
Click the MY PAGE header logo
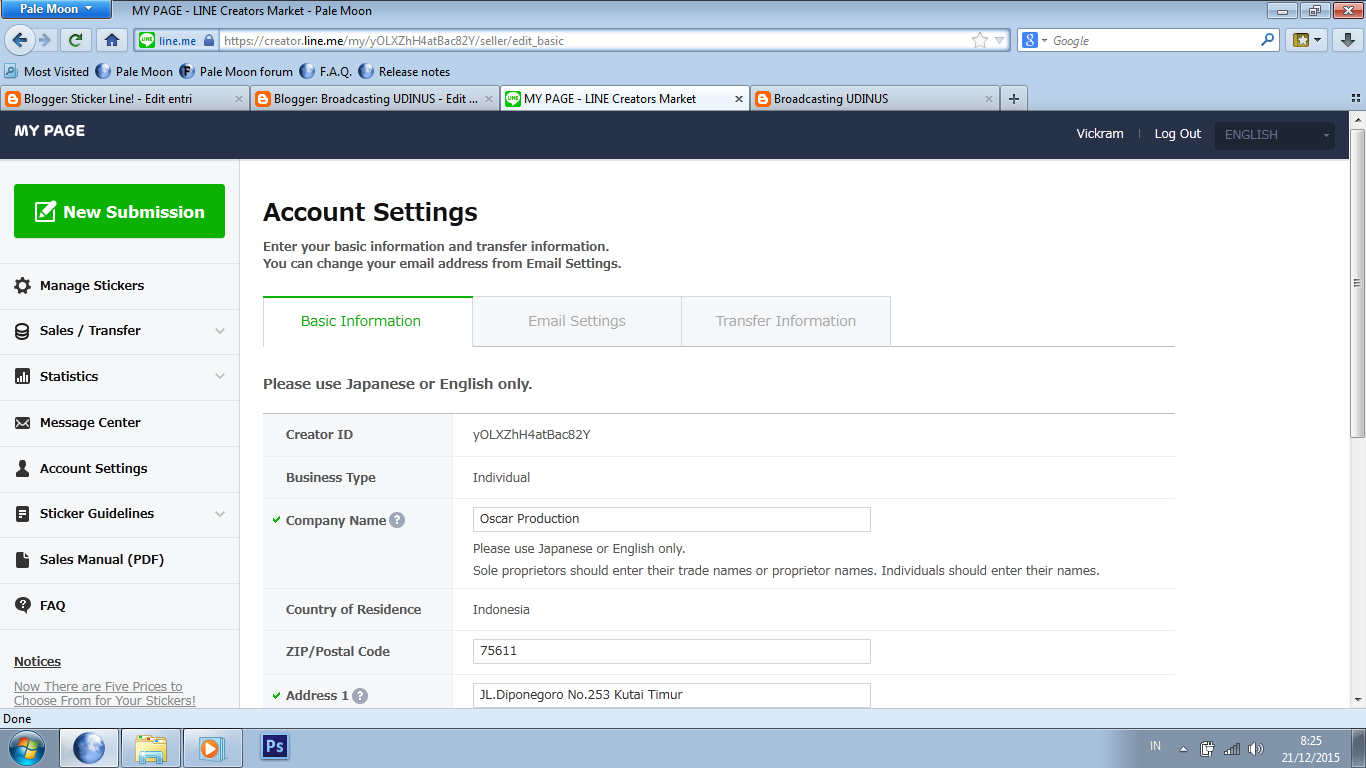(x=50, y=131)
